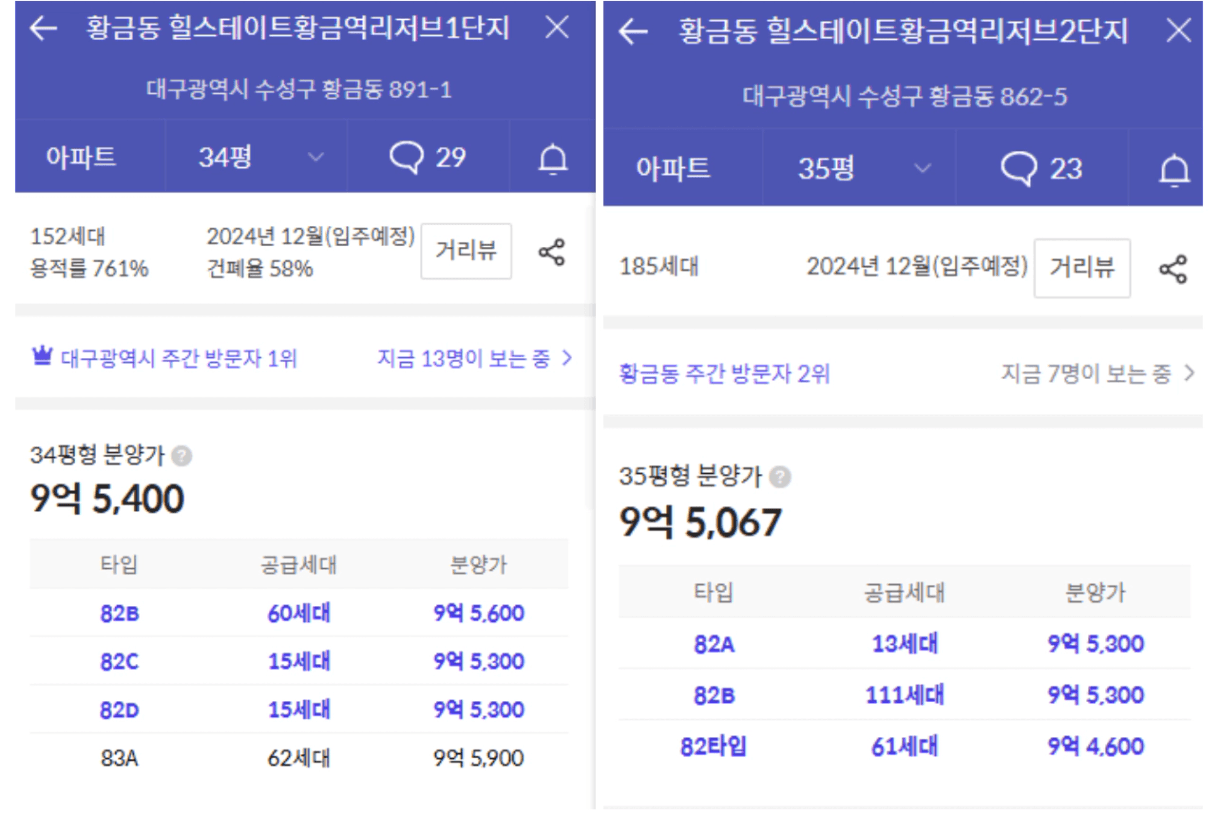Image resolution: width=1220 pixels, height=815 pixels.
Task: Click the 9억 5,400 average price
Action: (107, 498)
